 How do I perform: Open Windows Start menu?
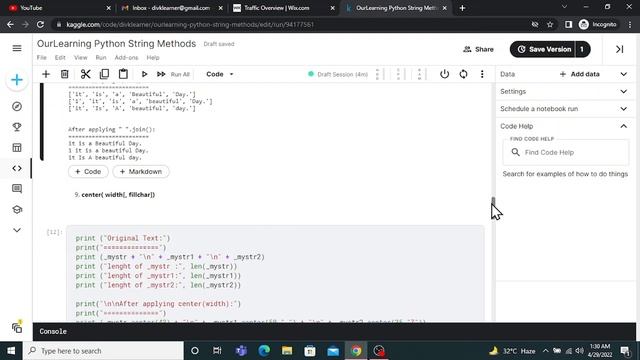coord(11,351)
